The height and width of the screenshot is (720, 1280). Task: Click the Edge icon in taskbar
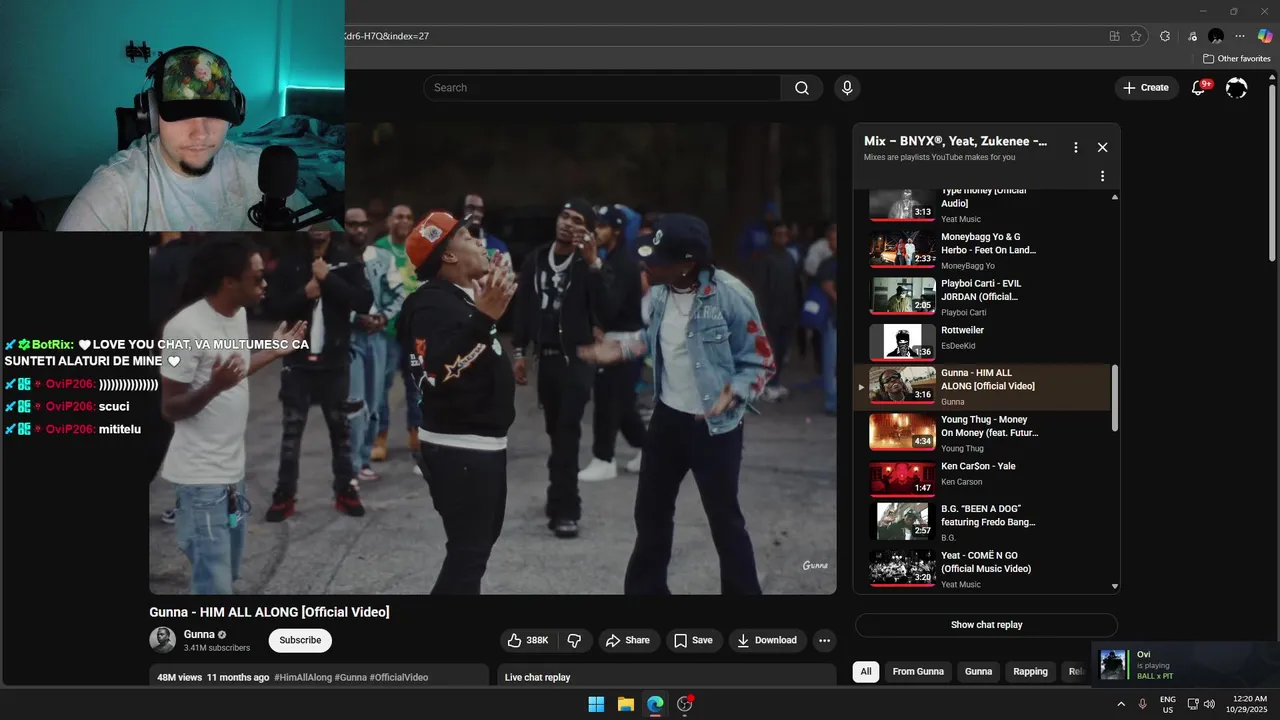click(655, 704)
